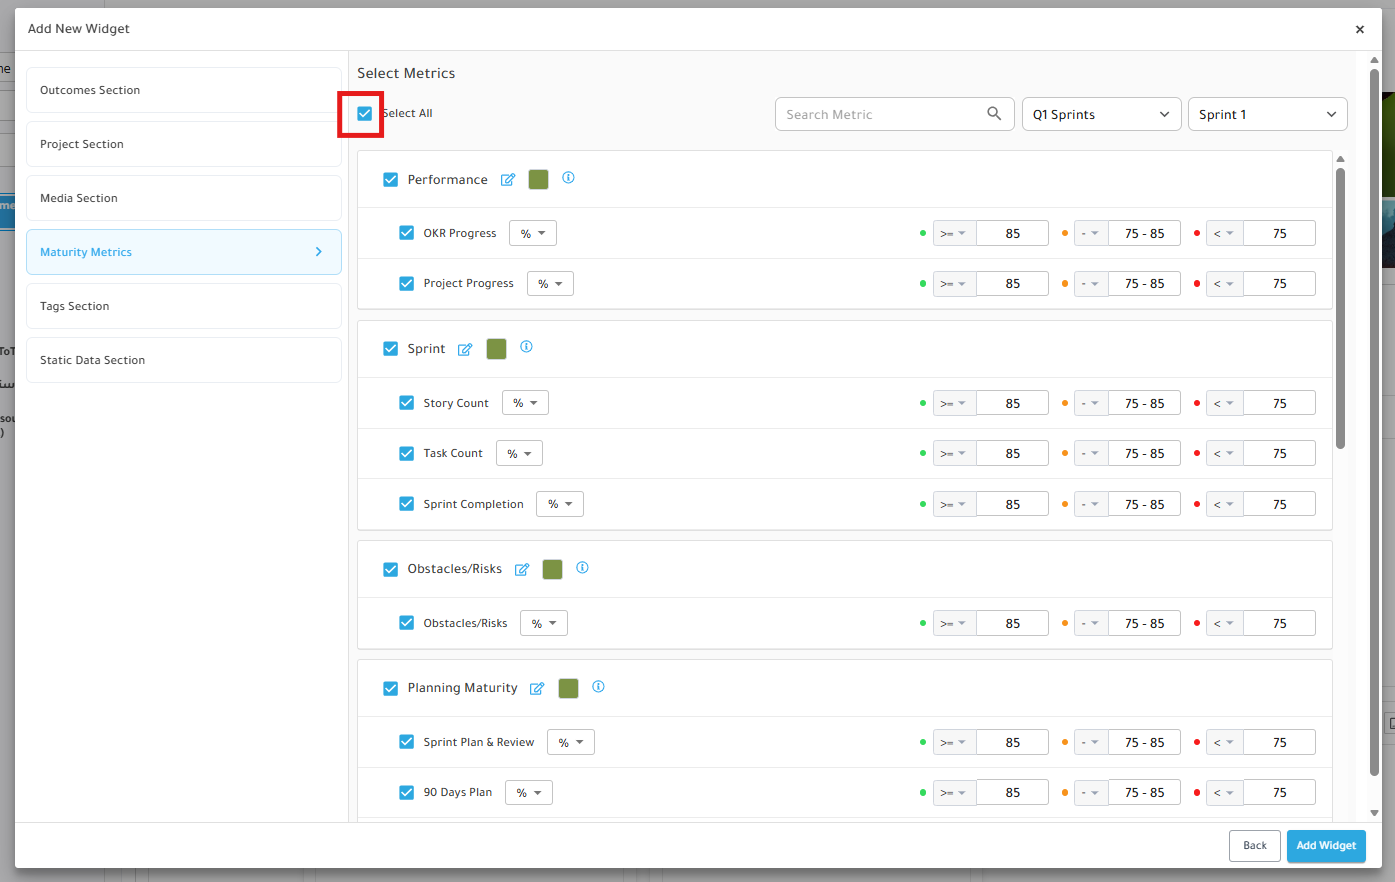Image resolution: width=1395 pixels, height=882 pixels.
Task: Uncheck the 90 Days Plan checkbox
Action: pos(407,793)
